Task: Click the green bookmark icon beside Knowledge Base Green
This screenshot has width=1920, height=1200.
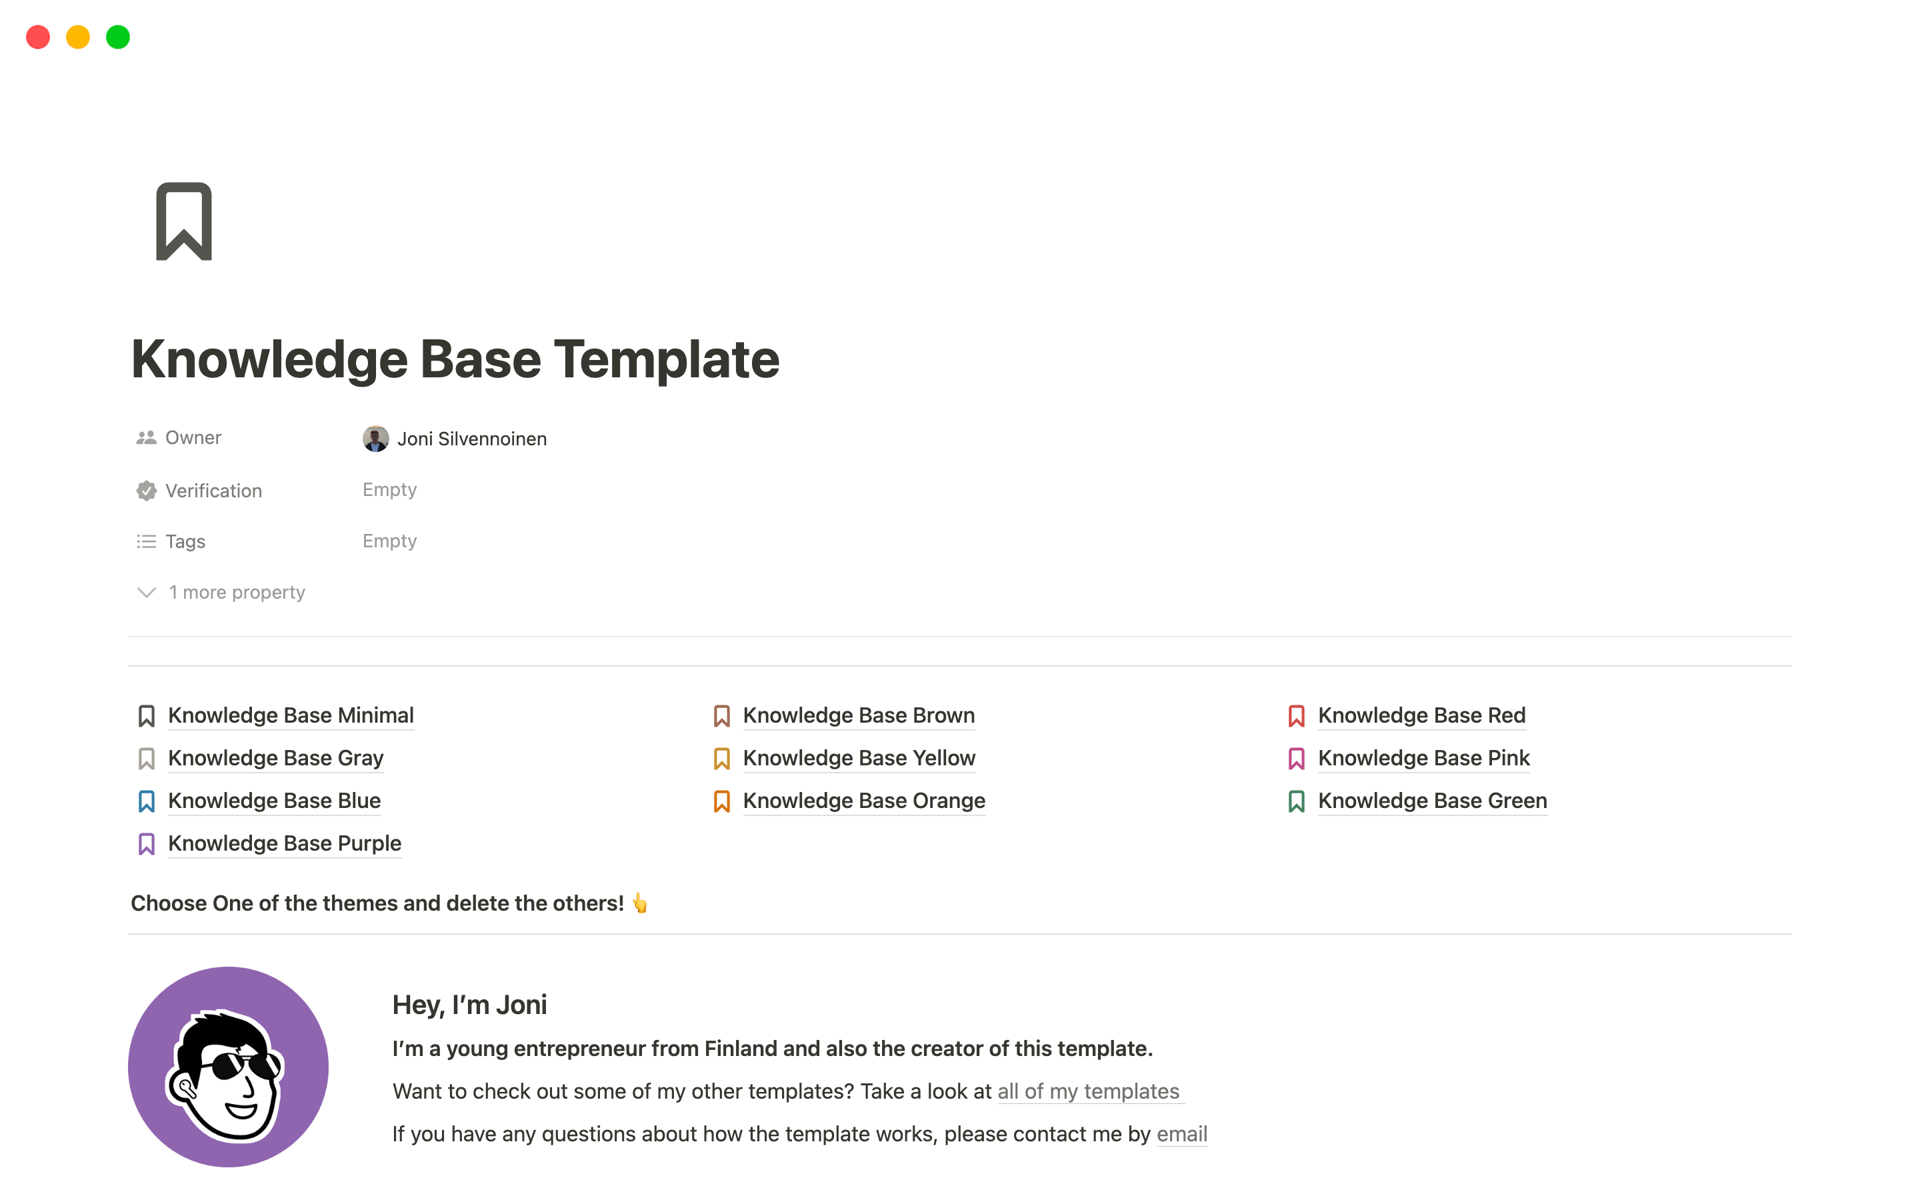Action: point(1296,800)
